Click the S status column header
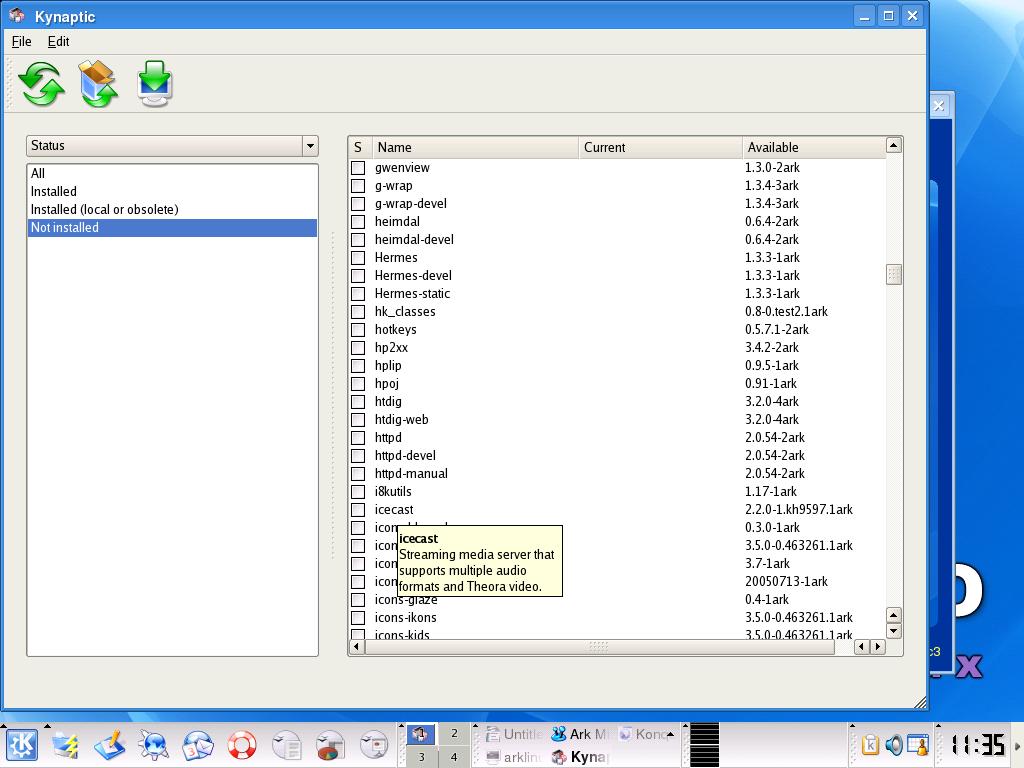The height and width of the screenshot is (768, 1024). [360, 148]
